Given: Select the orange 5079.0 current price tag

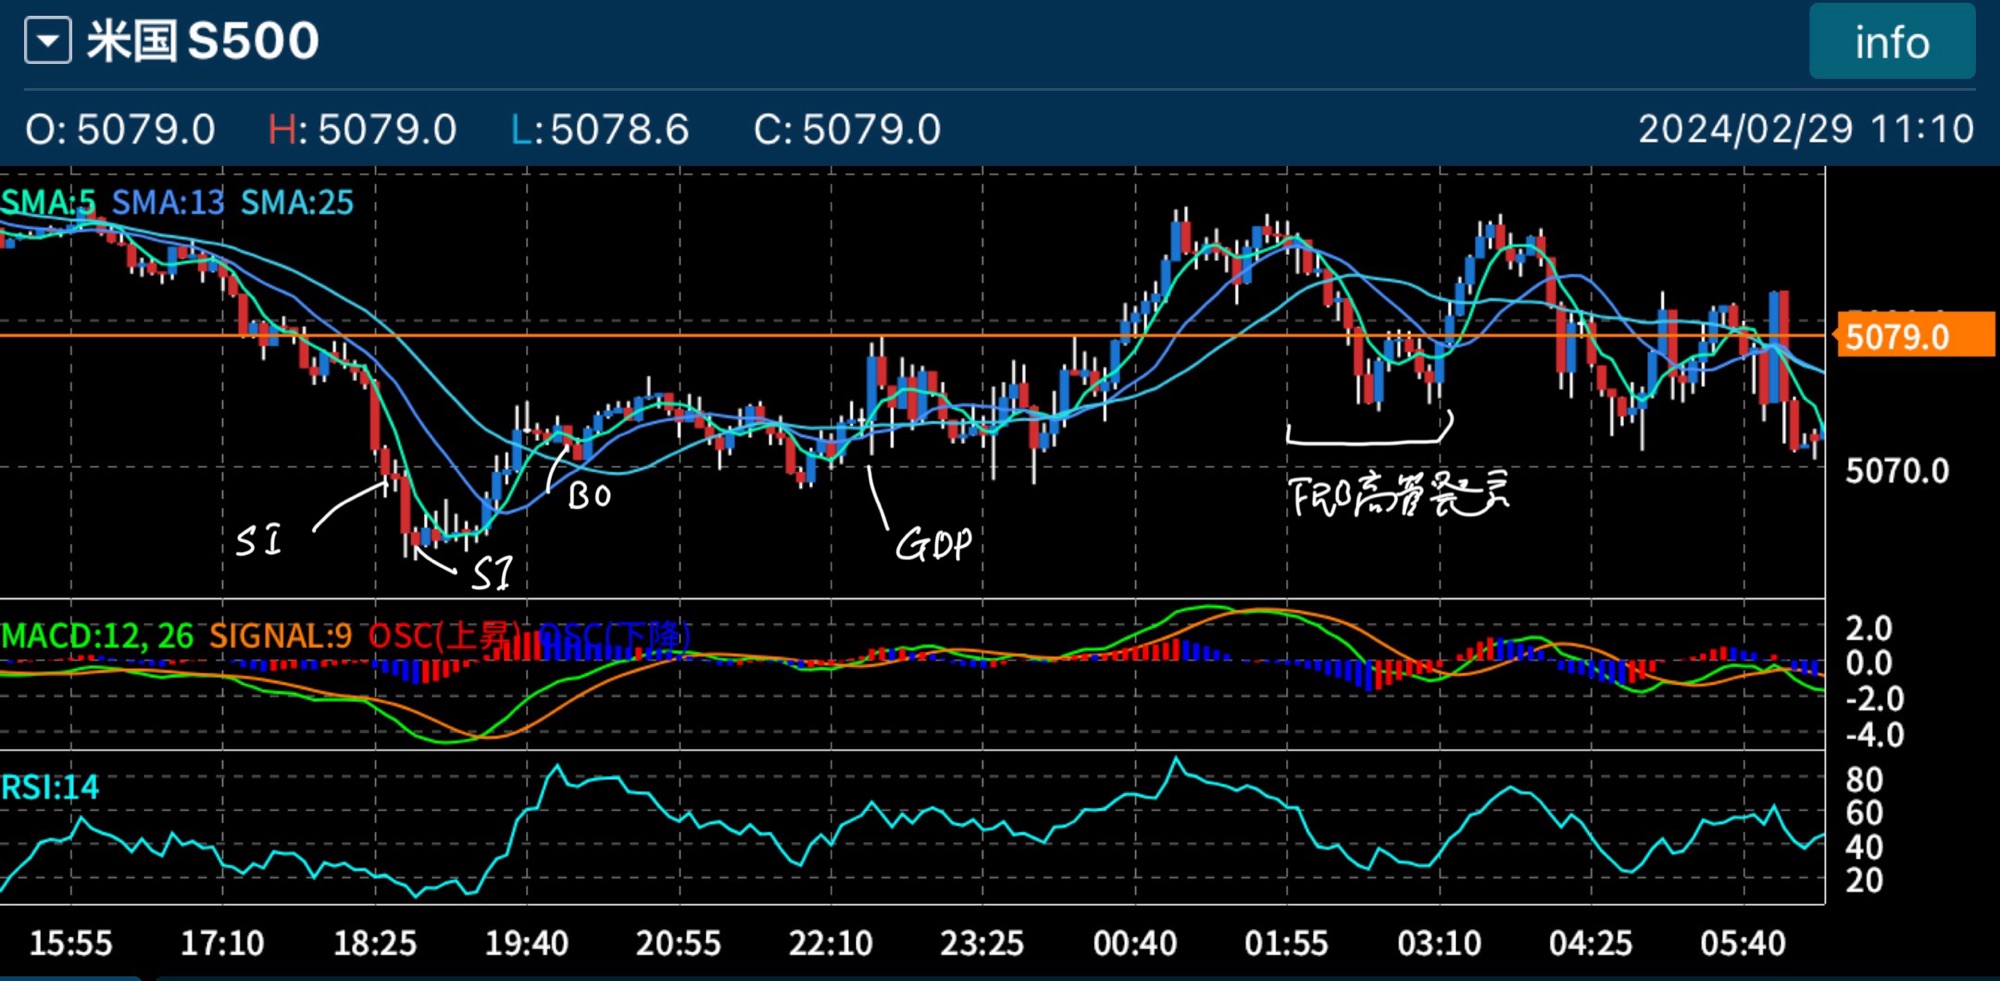Looking at the screenshot, I should tap(1914, 337).
